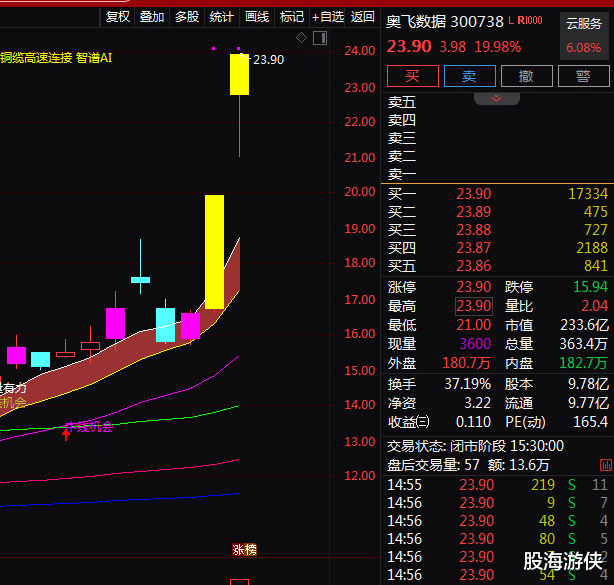Click the blue 卖 sell button
Screen dimensions: 614x585
click(470, 76)
